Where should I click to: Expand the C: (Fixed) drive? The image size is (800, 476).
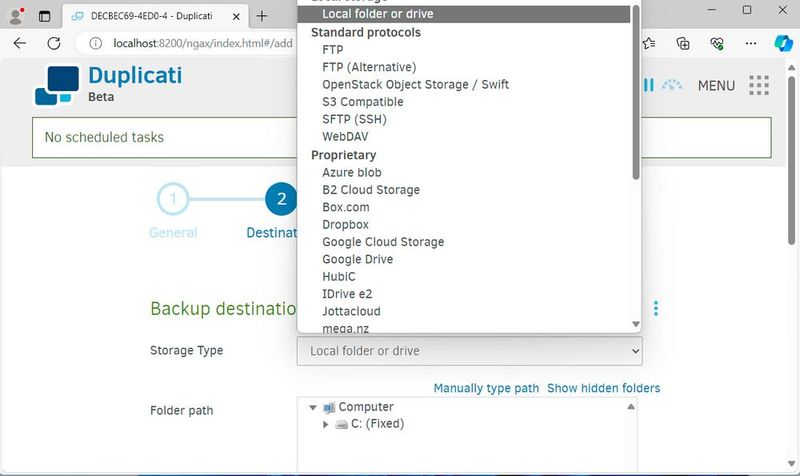326,424
